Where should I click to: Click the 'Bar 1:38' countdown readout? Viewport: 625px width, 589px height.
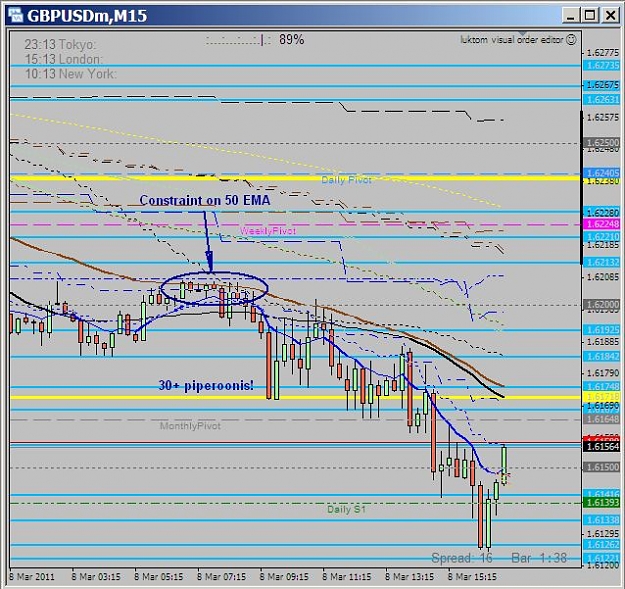(x=539, y=558)
